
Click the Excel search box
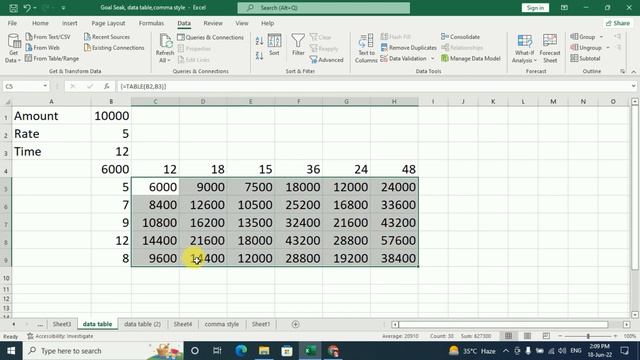click(x=324, y=8)
